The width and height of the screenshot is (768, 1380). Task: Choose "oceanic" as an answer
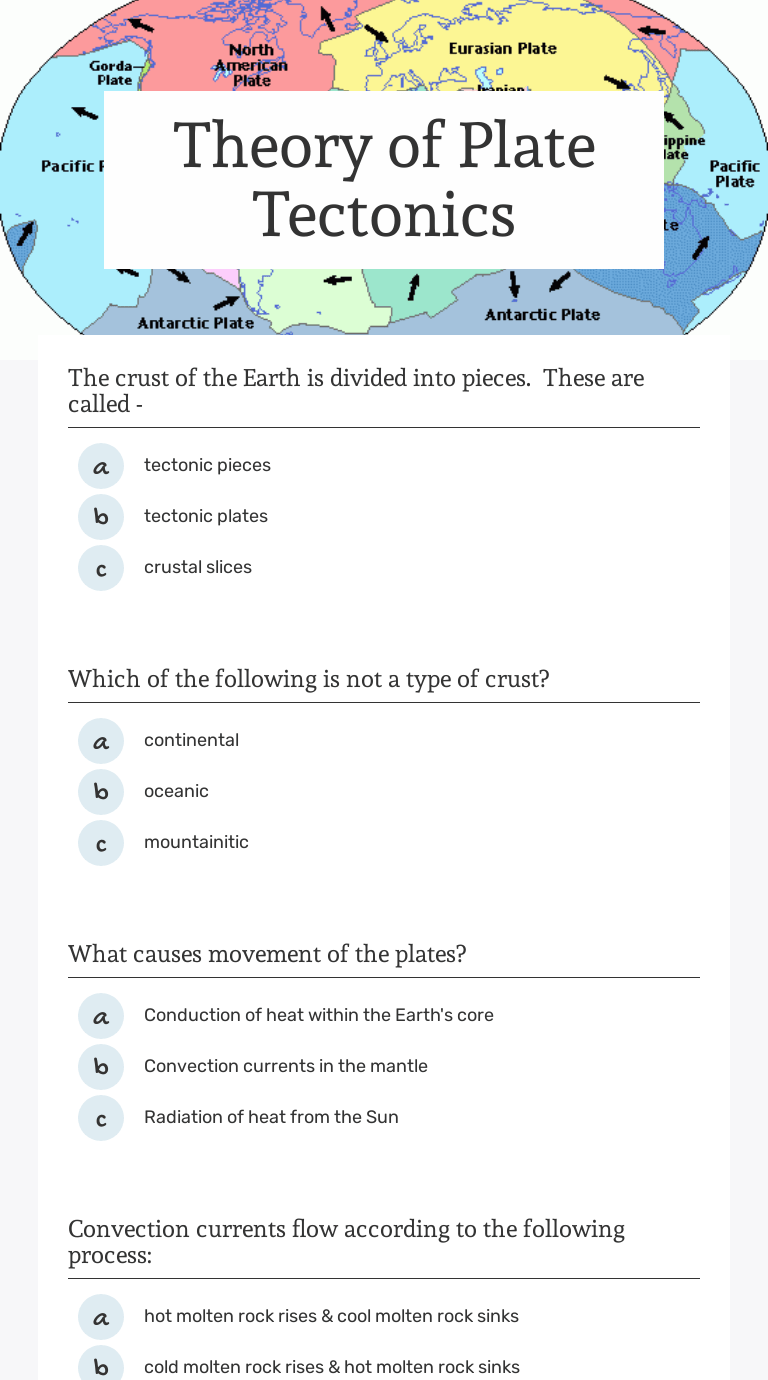176,791
